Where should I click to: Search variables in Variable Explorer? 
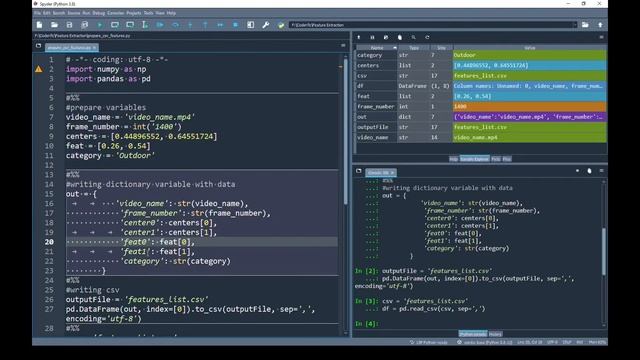413,37
